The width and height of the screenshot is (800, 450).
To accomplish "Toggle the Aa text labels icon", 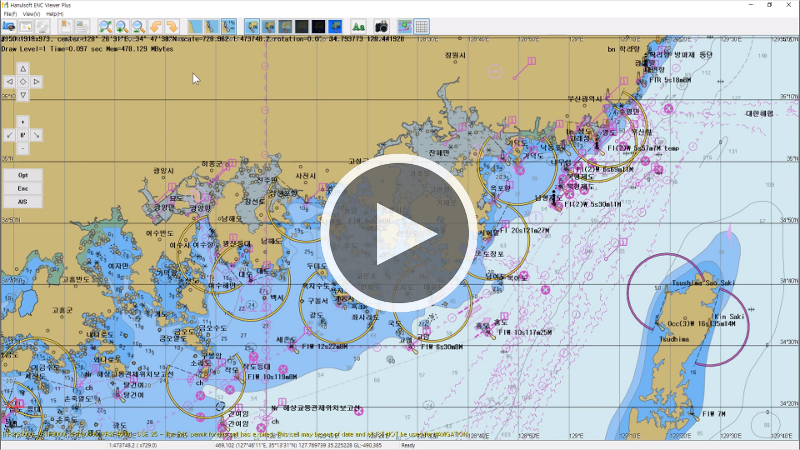I will click(x=358, y=26).
